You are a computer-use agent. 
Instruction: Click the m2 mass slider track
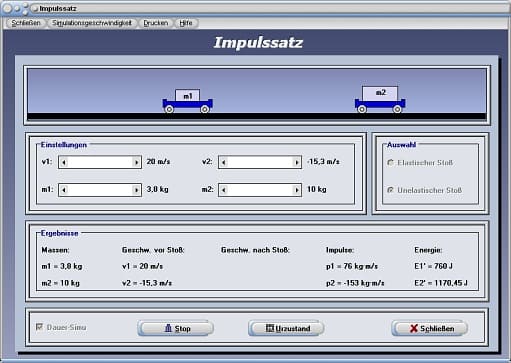[x=260, y=190]
